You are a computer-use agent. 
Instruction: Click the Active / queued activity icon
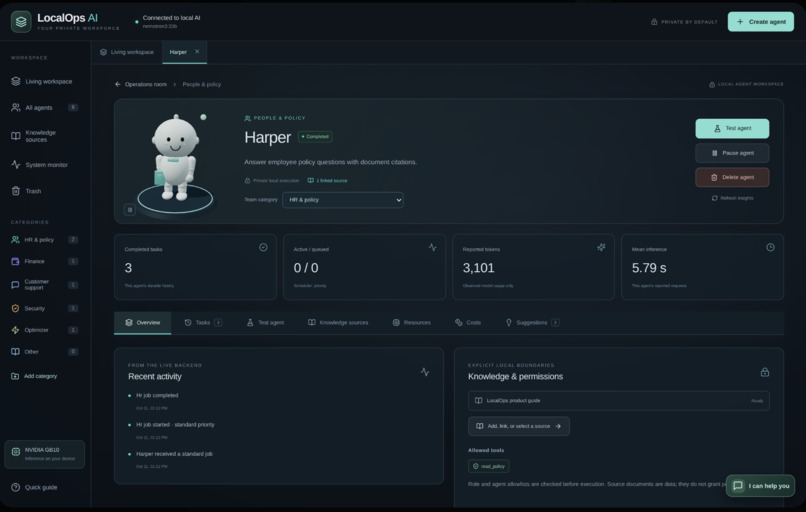click(x=432, y=247)
